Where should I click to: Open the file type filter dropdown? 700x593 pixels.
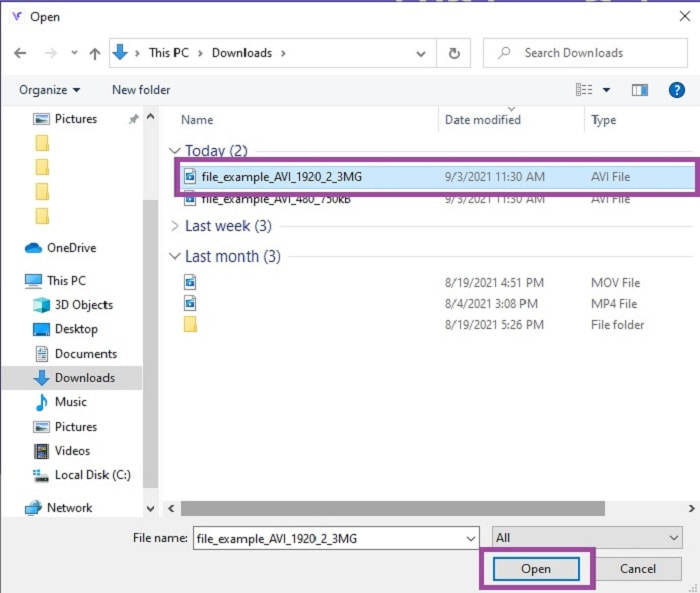tap(587, 538)
